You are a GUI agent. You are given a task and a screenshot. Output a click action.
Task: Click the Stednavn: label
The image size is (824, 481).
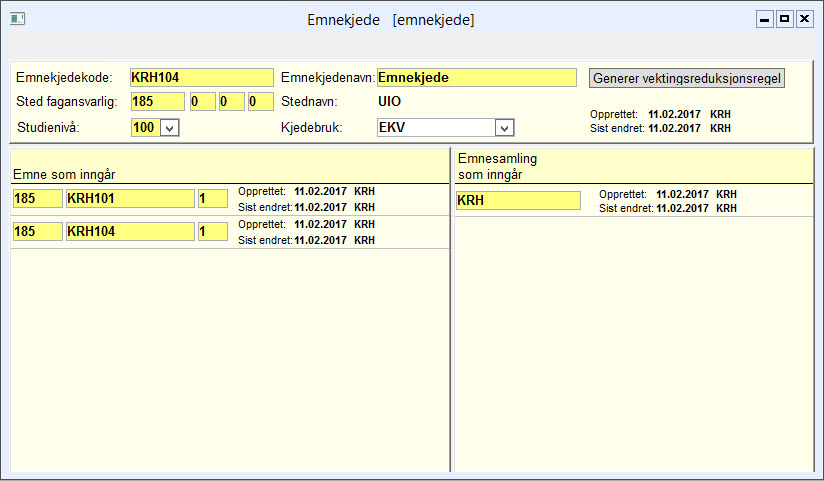309,101
